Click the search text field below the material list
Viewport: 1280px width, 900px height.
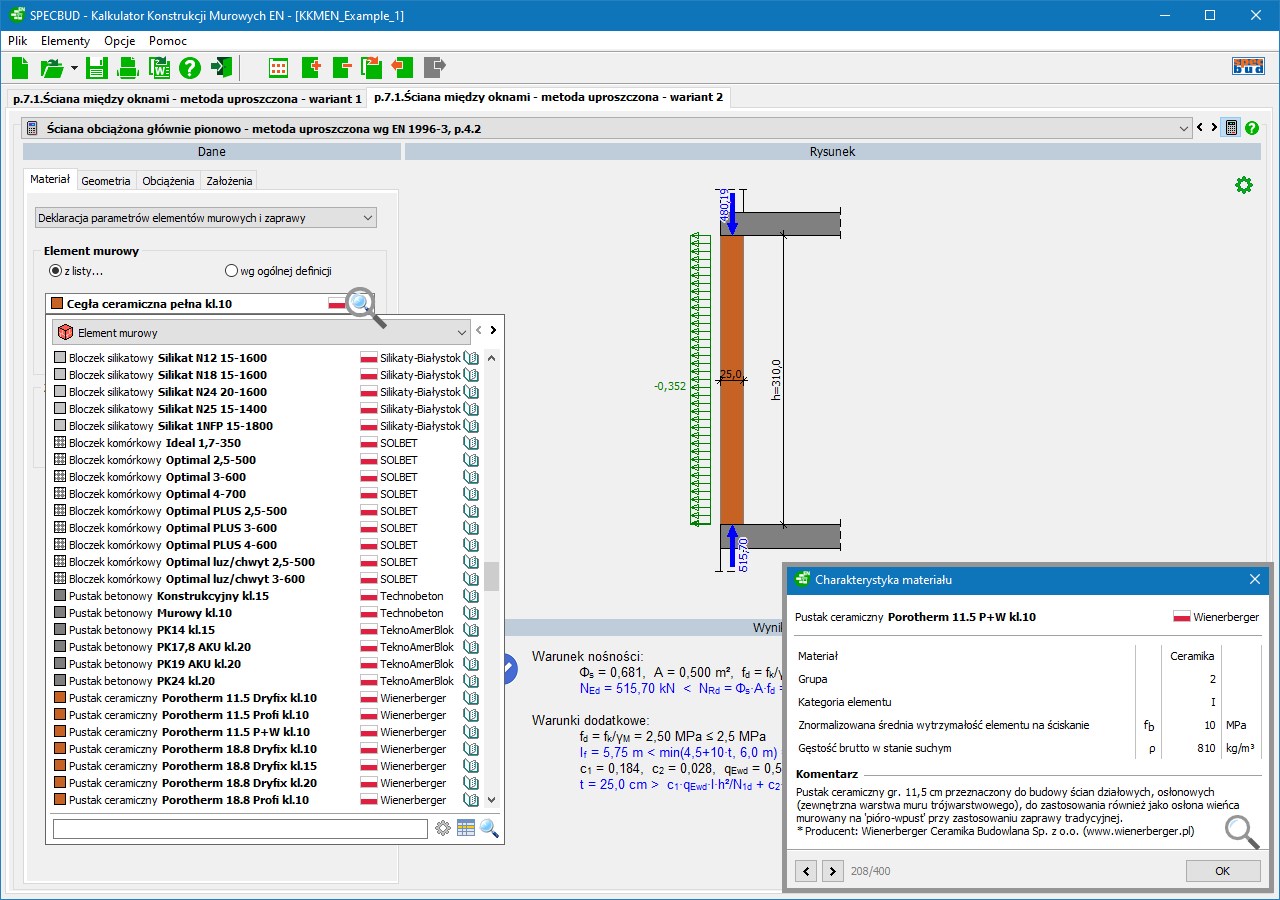coord(240,829)
